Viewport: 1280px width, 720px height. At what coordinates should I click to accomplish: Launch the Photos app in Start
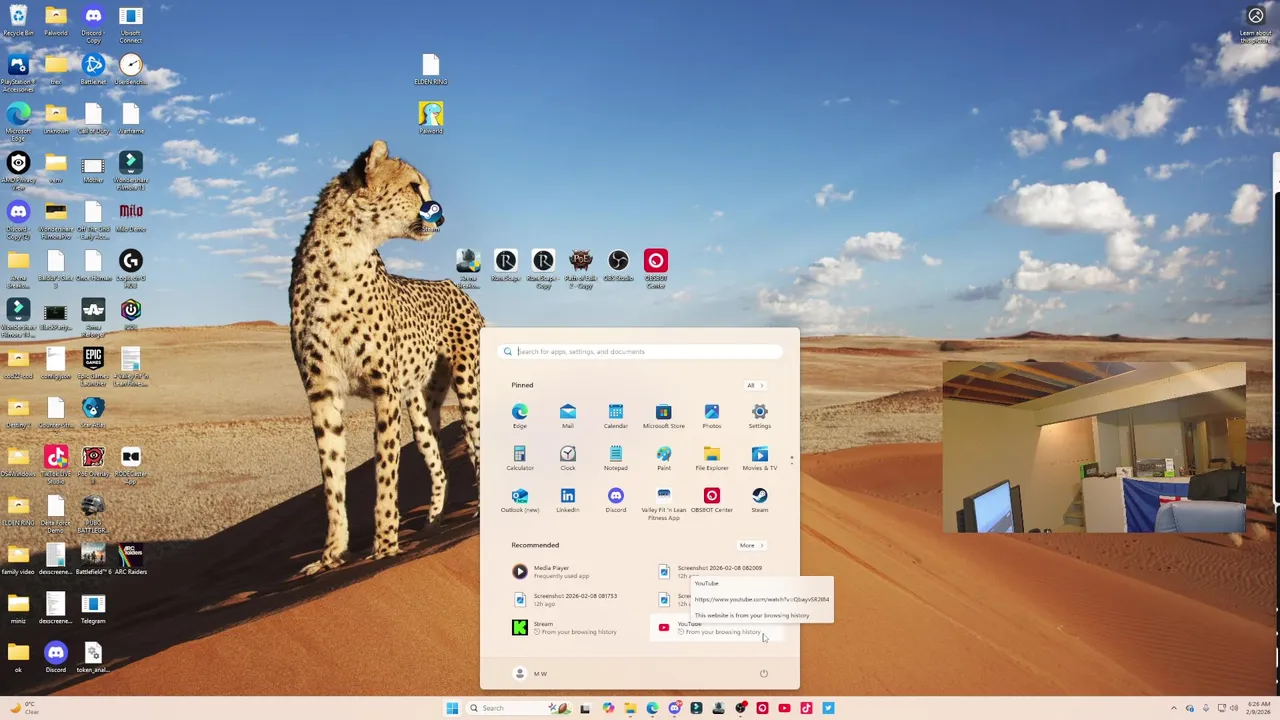click(711, 416)
